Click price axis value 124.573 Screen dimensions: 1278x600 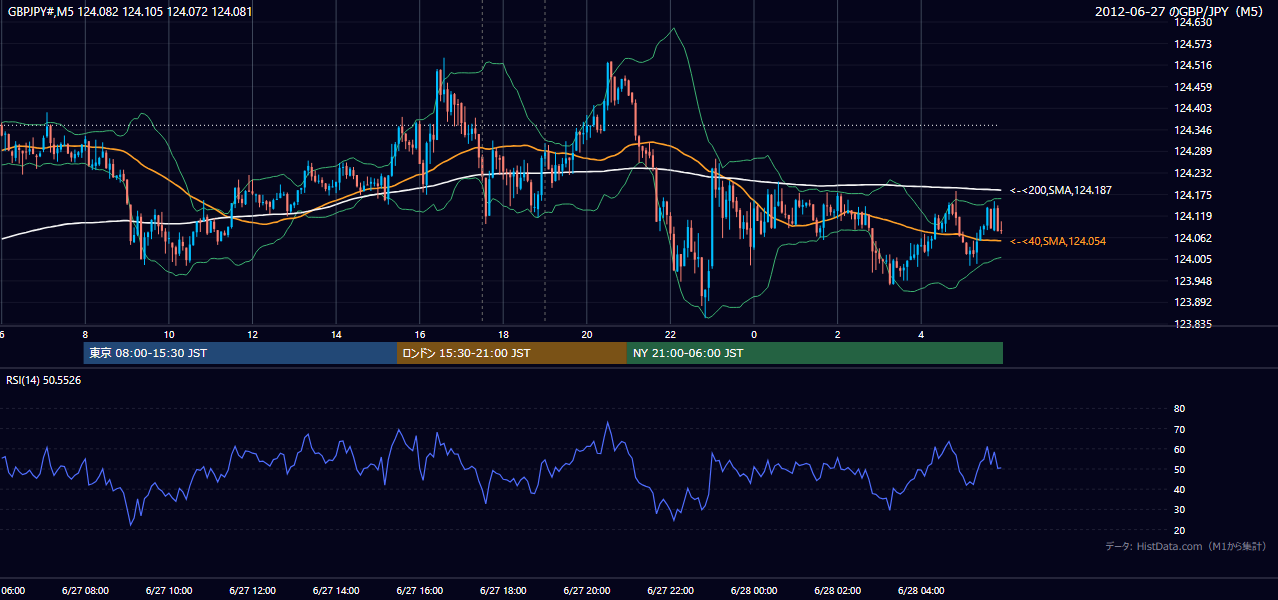(1192, 44)
